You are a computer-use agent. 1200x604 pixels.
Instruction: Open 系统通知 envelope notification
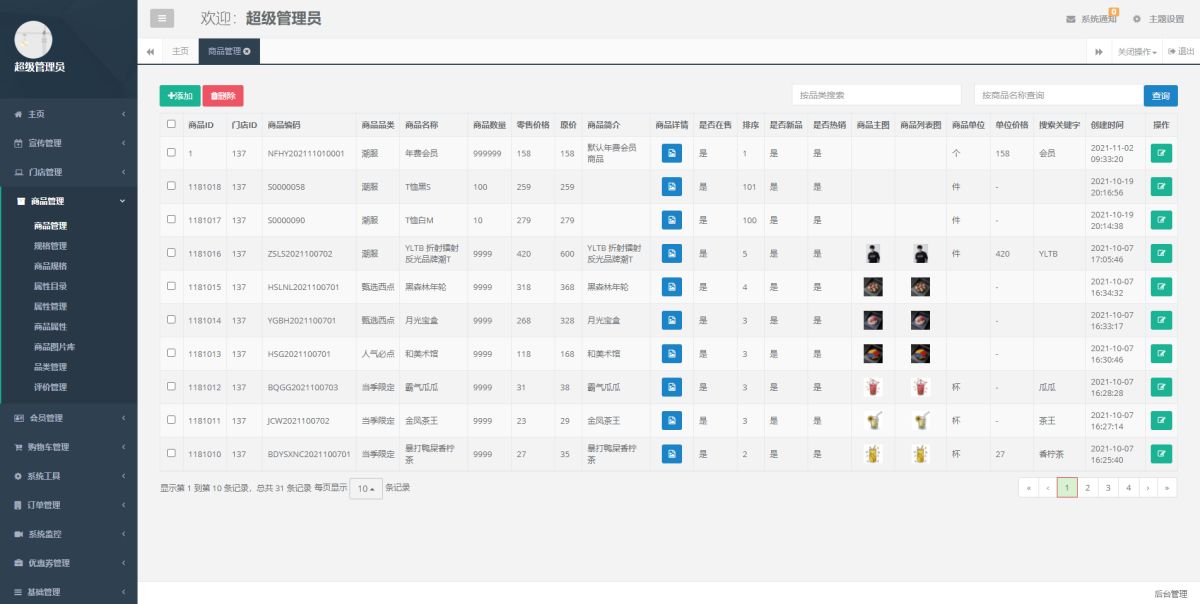pos(1091,19)
